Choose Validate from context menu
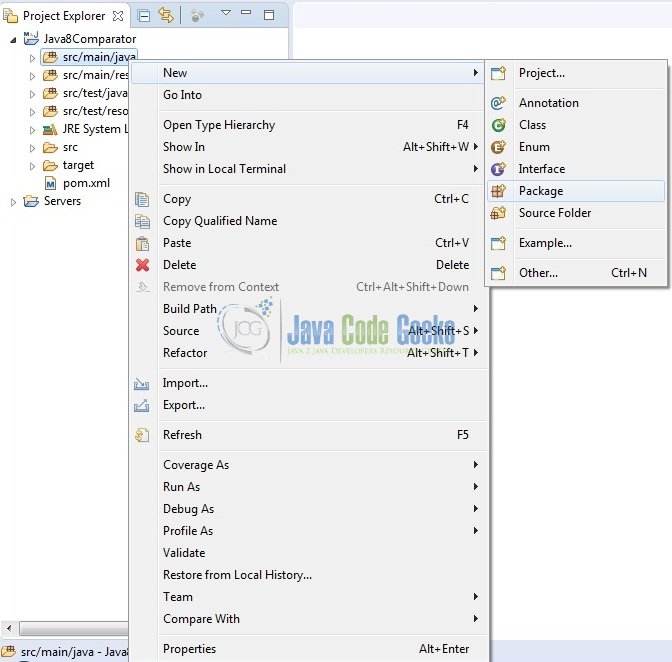This screenshot has height=662, width=672. coord(308,553)
